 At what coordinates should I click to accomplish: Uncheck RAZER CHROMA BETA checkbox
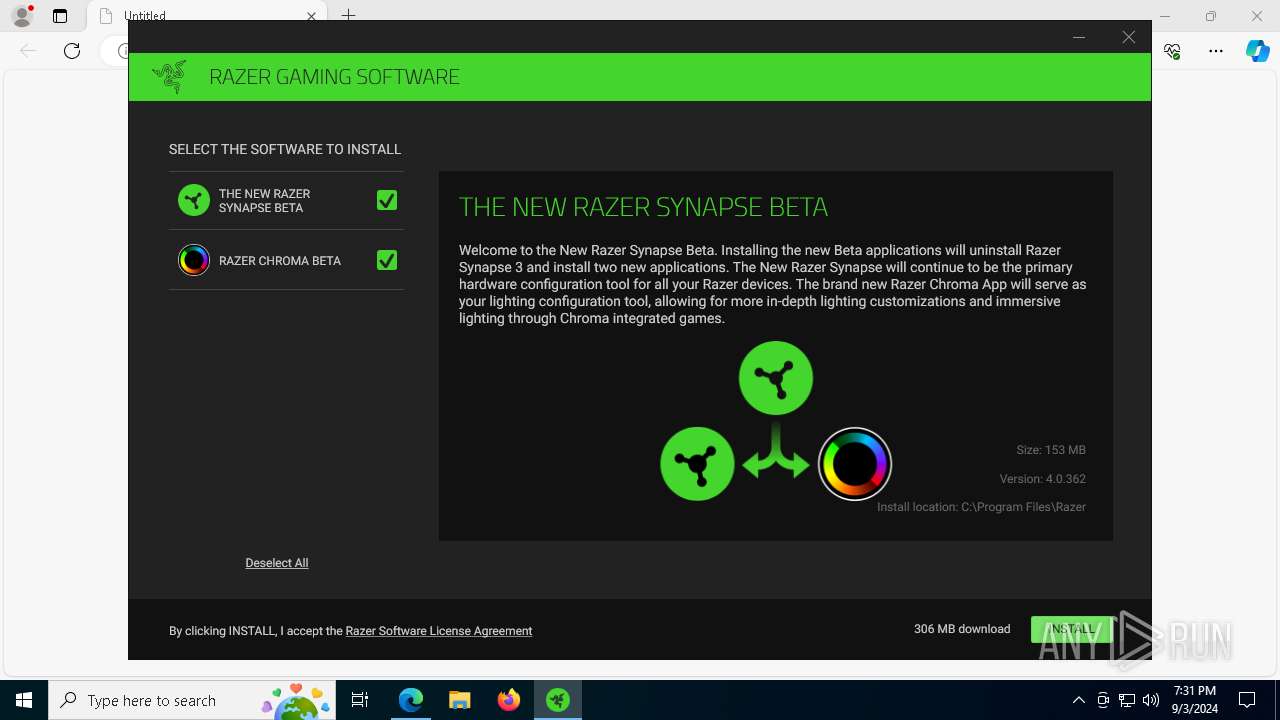[x=387, y=260]
